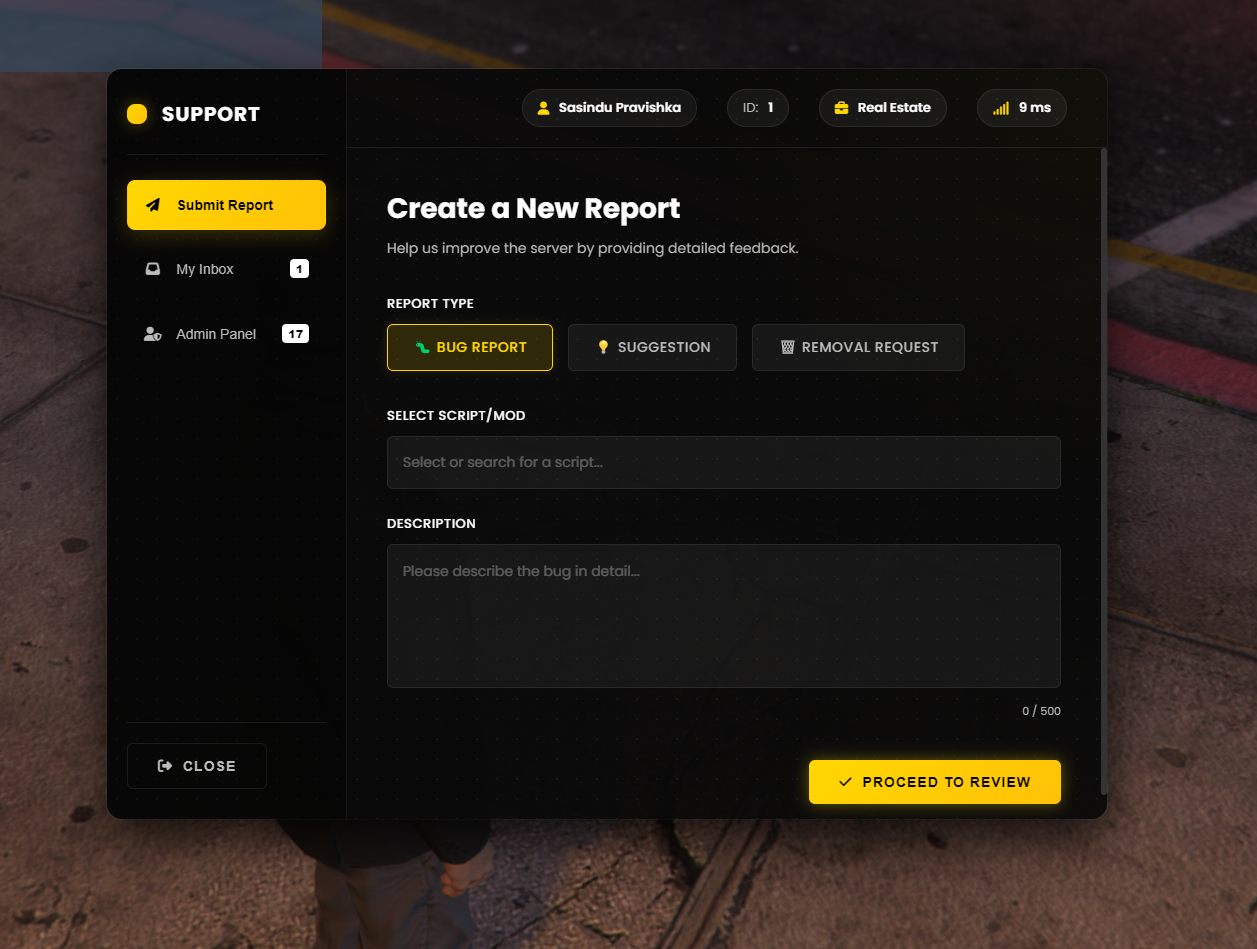Image resolution: width=1257 pixels, height=949 pixels.
Task: Click the exit arrow icon on Close
Action: pyautogui.click(x=165, y=766)
